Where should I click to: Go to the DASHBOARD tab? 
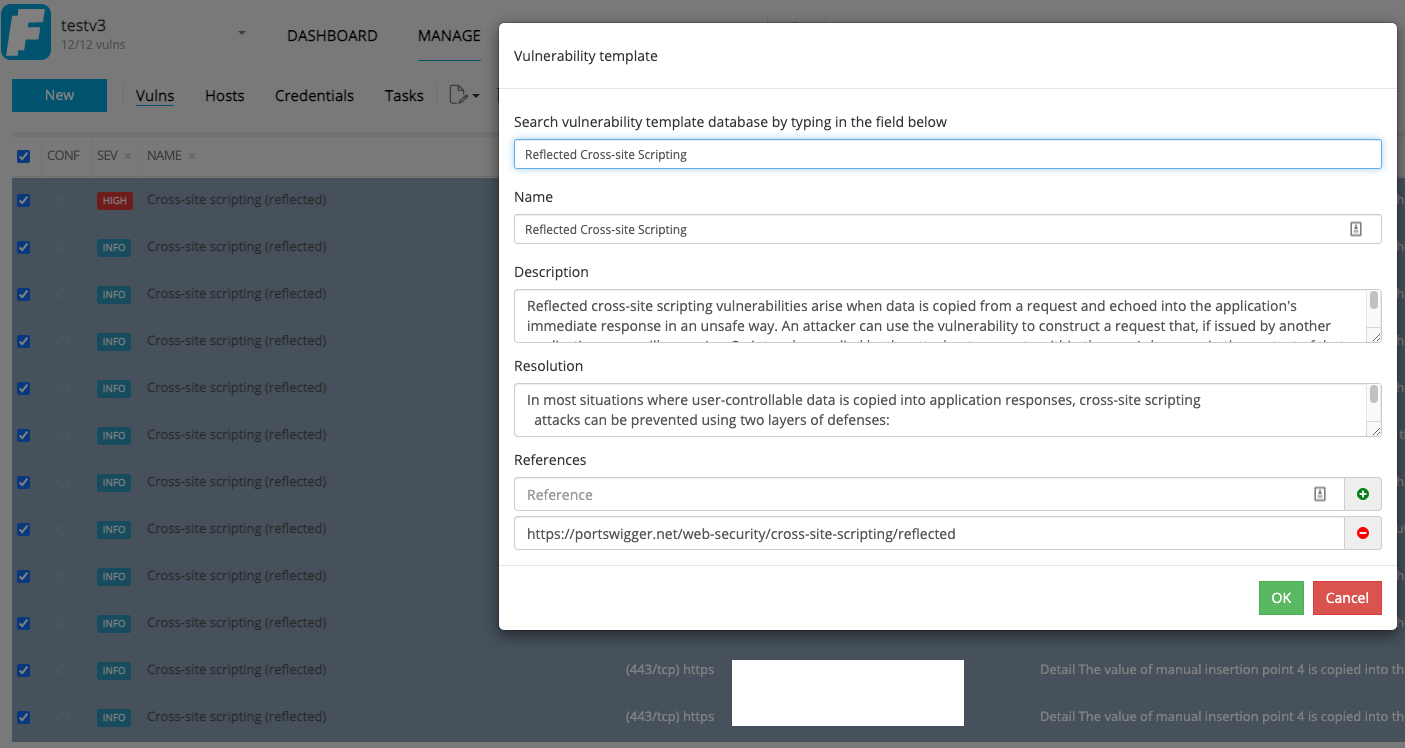point(332,35)
